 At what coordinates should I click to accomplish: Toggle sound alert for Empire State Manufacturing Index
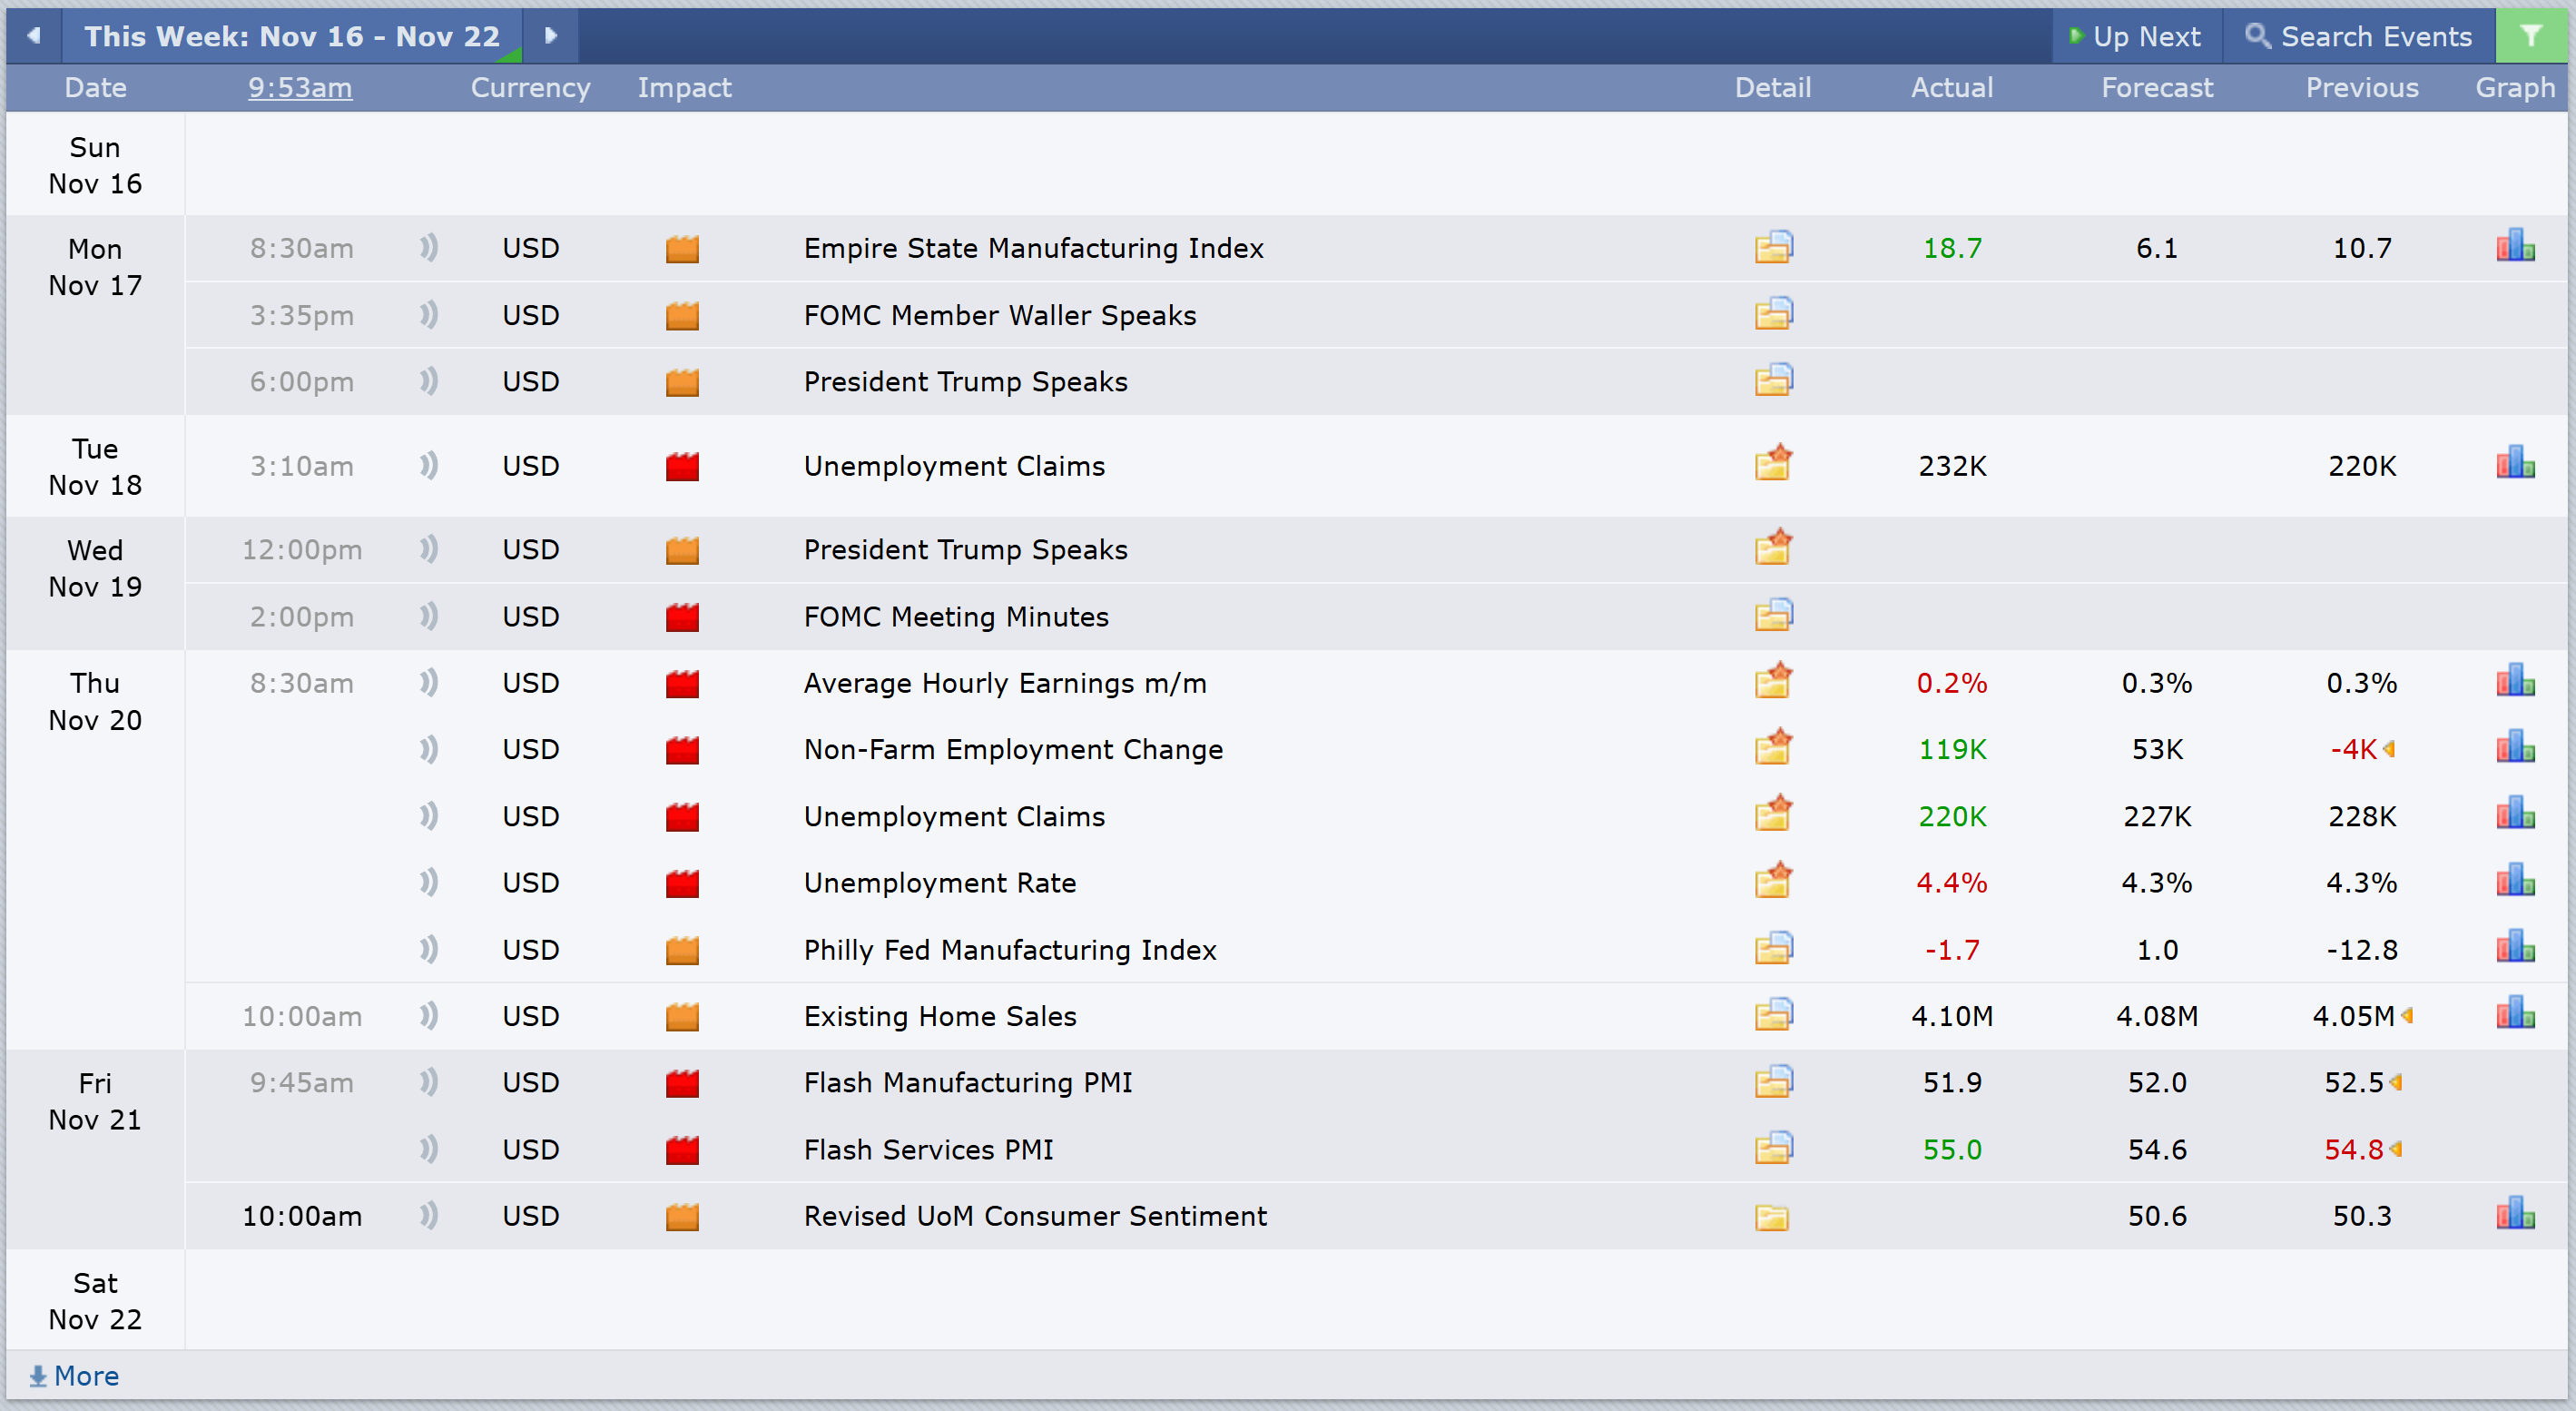tap(429, 247)
